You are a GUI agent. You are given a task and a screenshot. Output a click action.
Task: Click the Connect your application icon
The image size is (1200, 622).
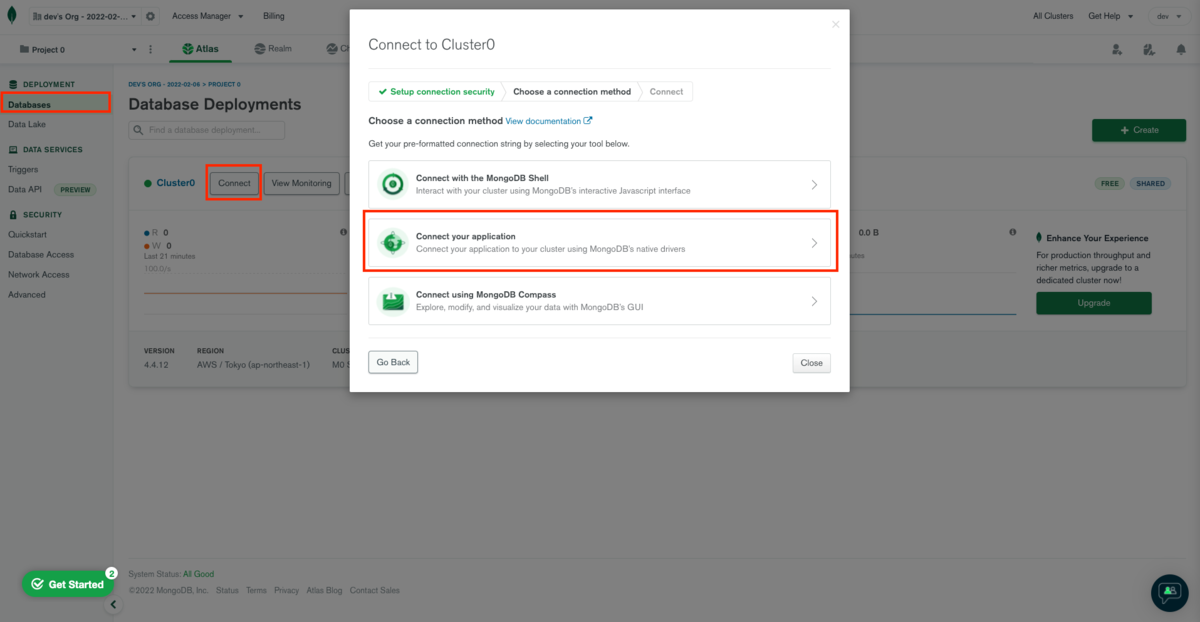click(393, 242)
